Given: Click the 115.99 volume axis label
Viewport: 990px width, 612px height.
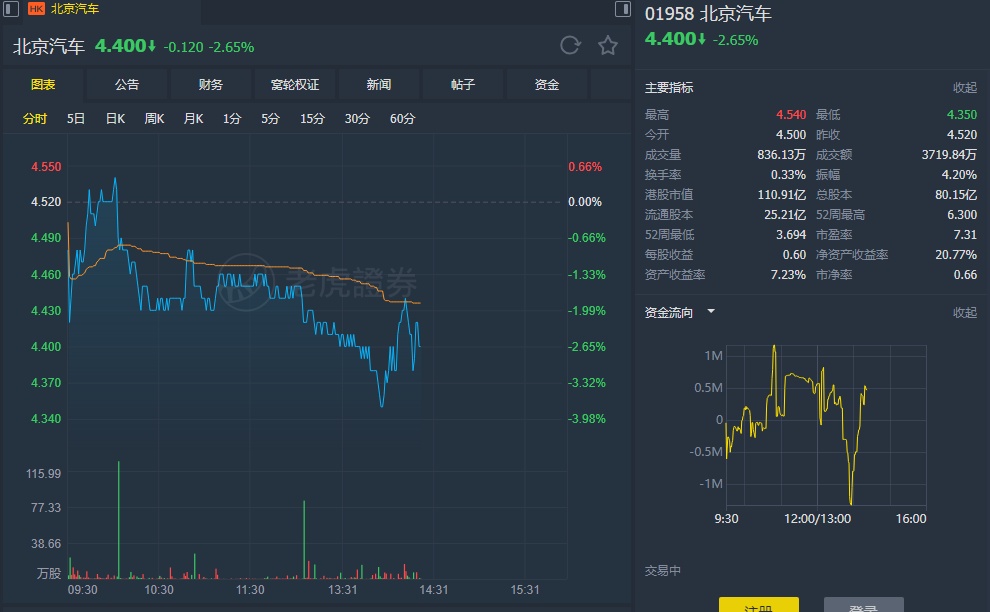Looking at the screenshot, I should [x=44, y=474].
